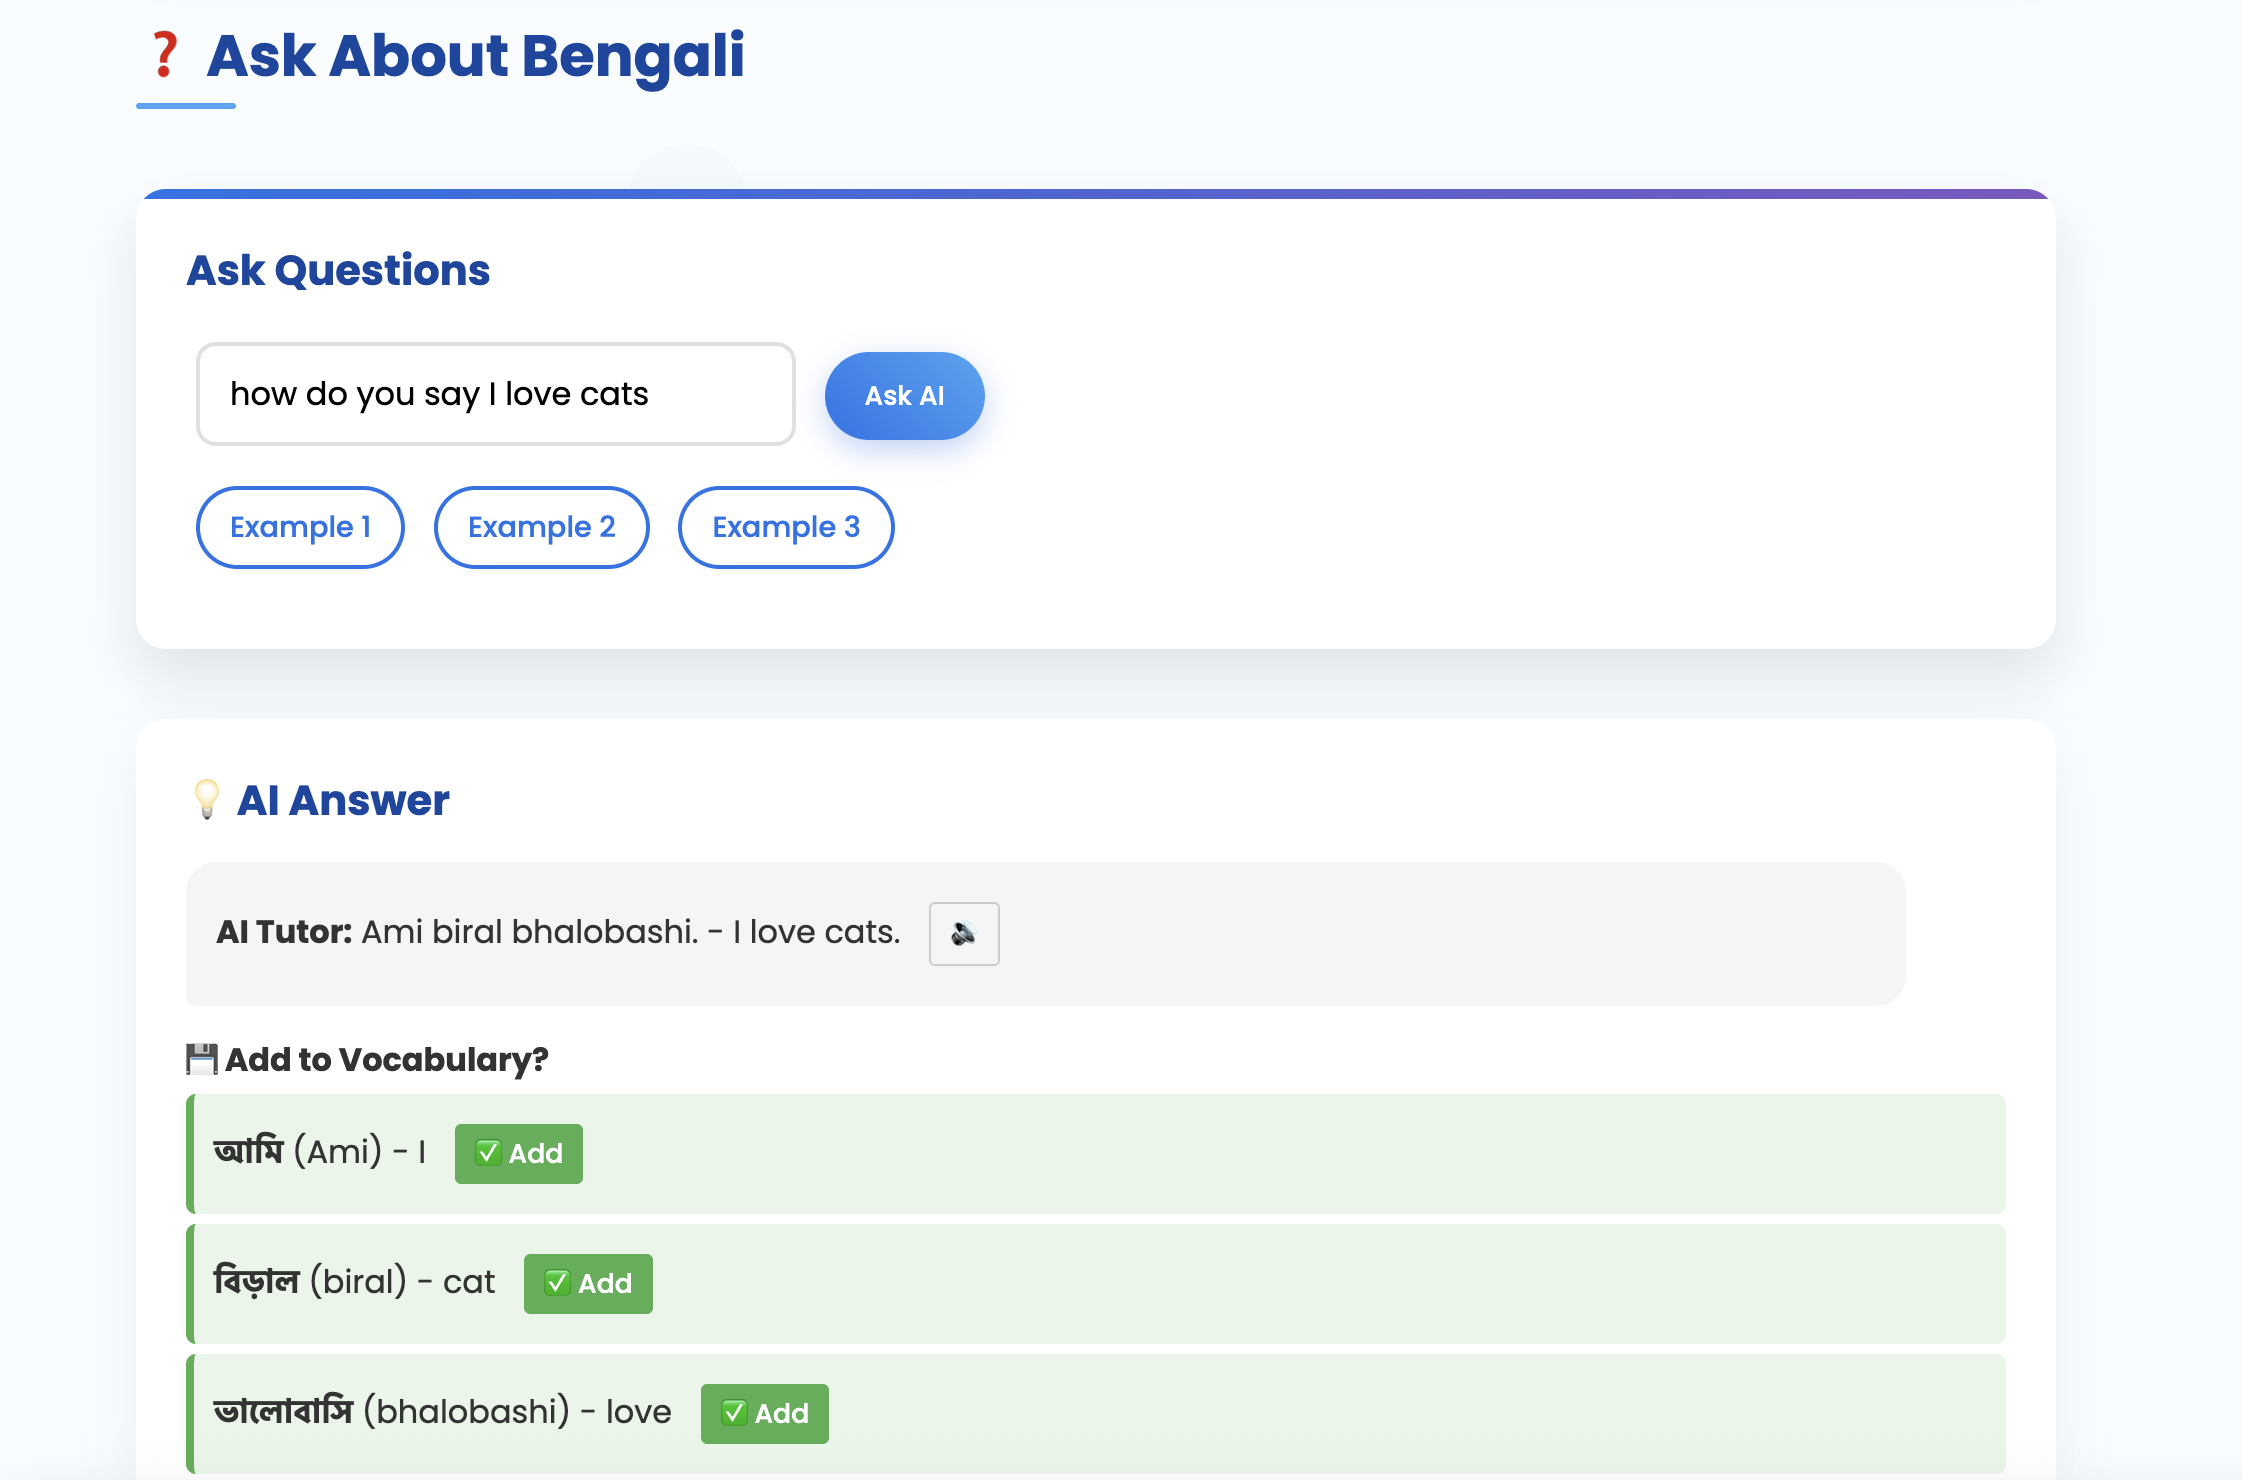Click the floppy disk save icon

202,1059
